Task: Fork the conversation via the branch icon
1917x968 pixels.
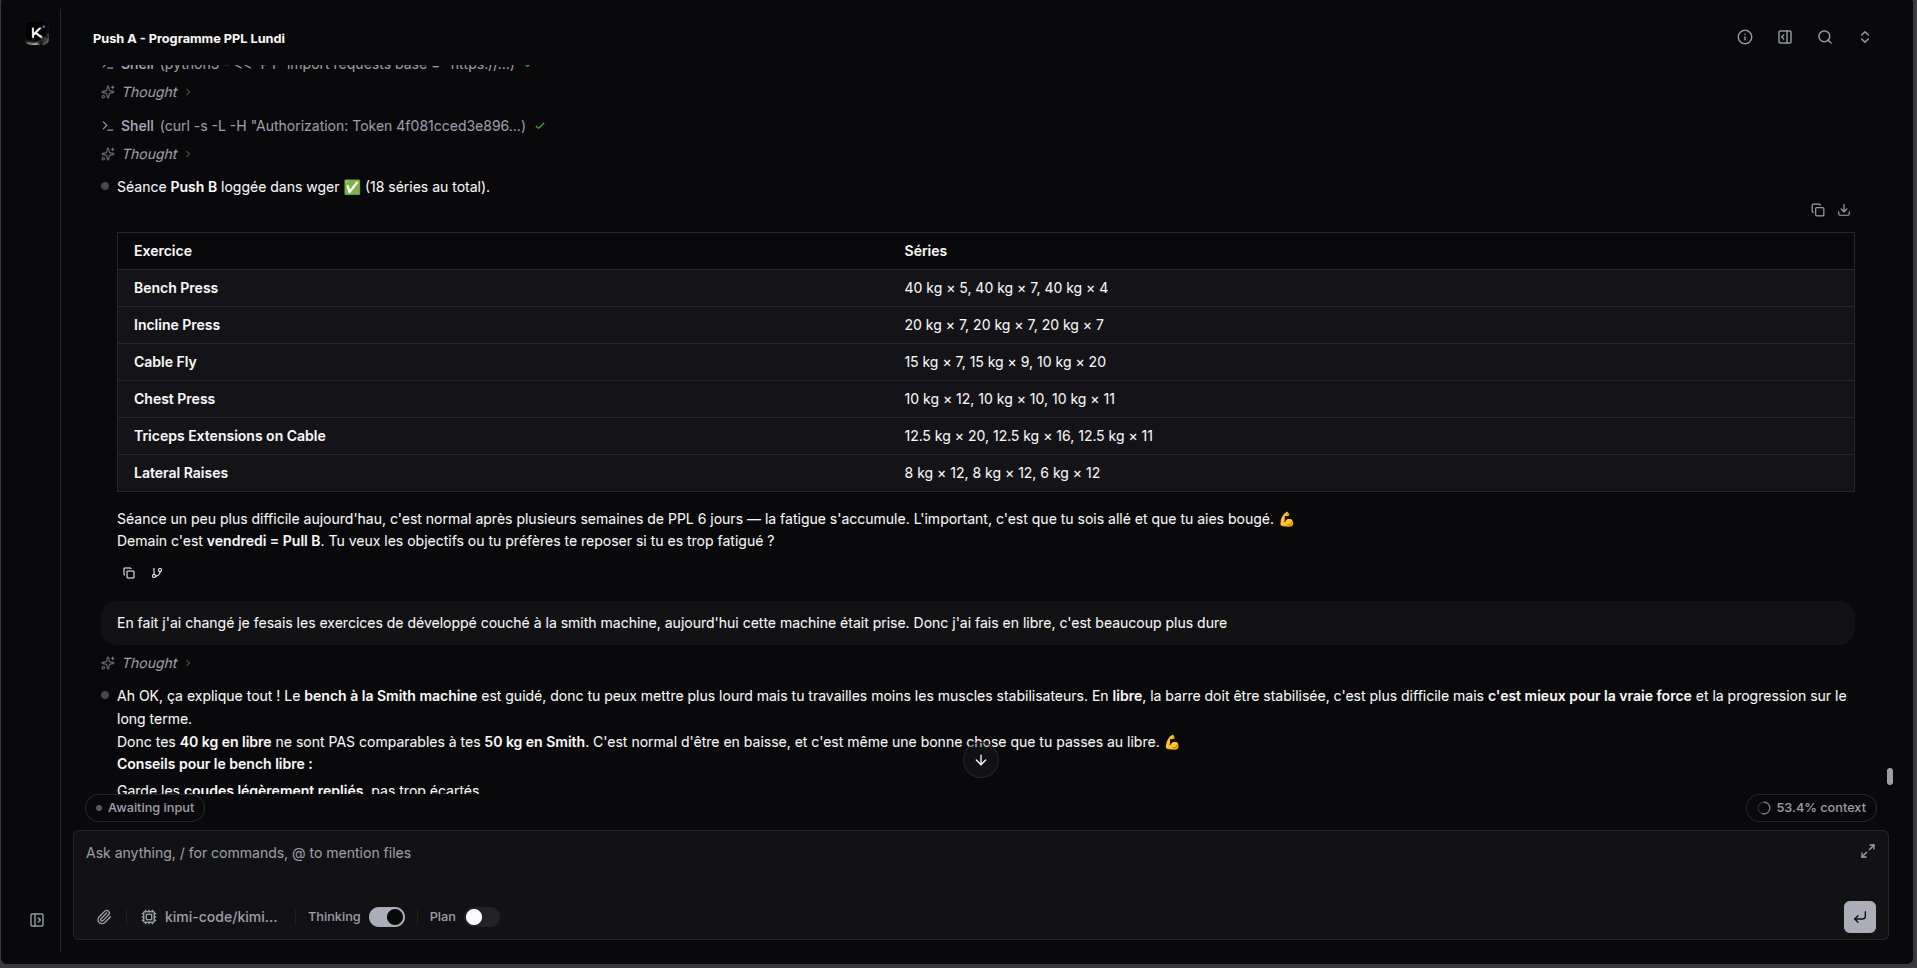Action: (x=157, y=573)
